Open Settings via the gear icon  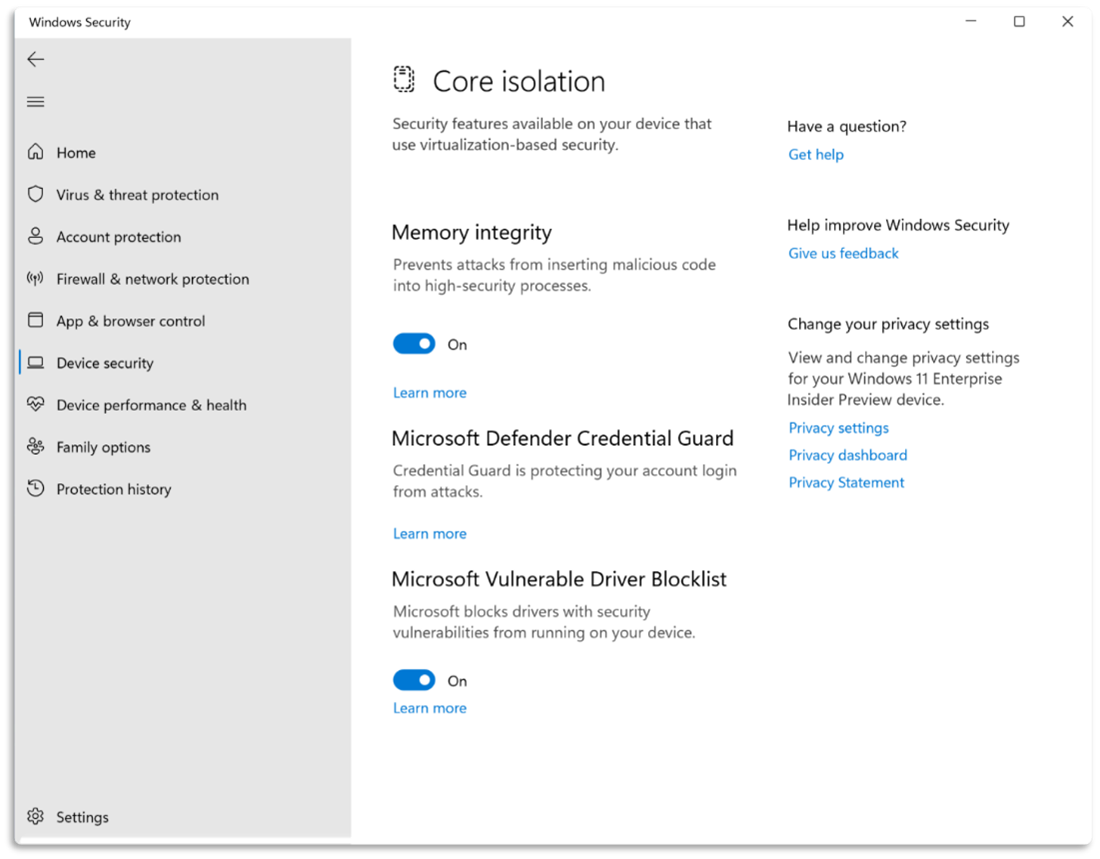[37, 816]
